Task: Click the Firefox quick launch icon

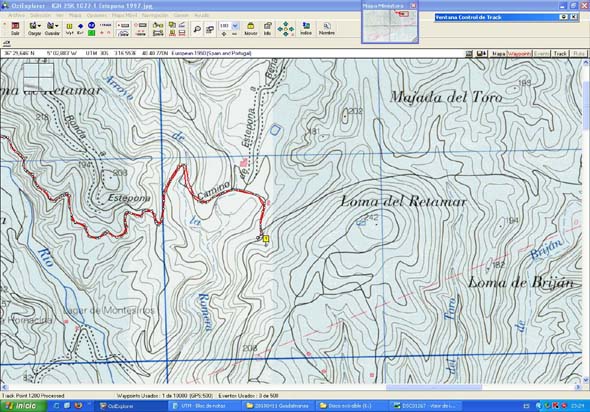Action: (78, 406)
